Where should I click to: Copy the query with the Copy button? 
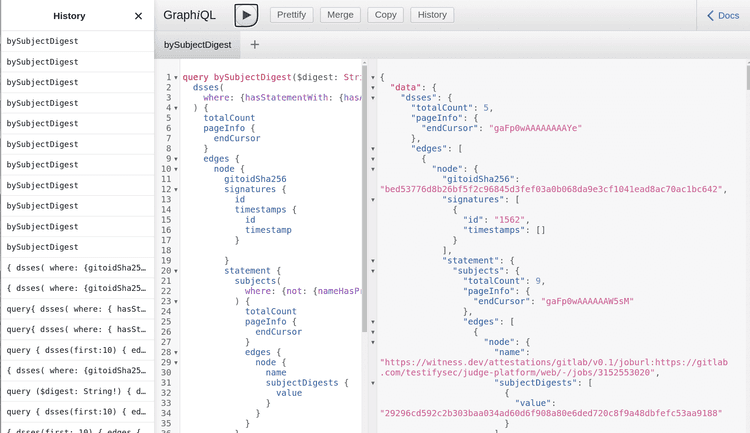(385, 15)
